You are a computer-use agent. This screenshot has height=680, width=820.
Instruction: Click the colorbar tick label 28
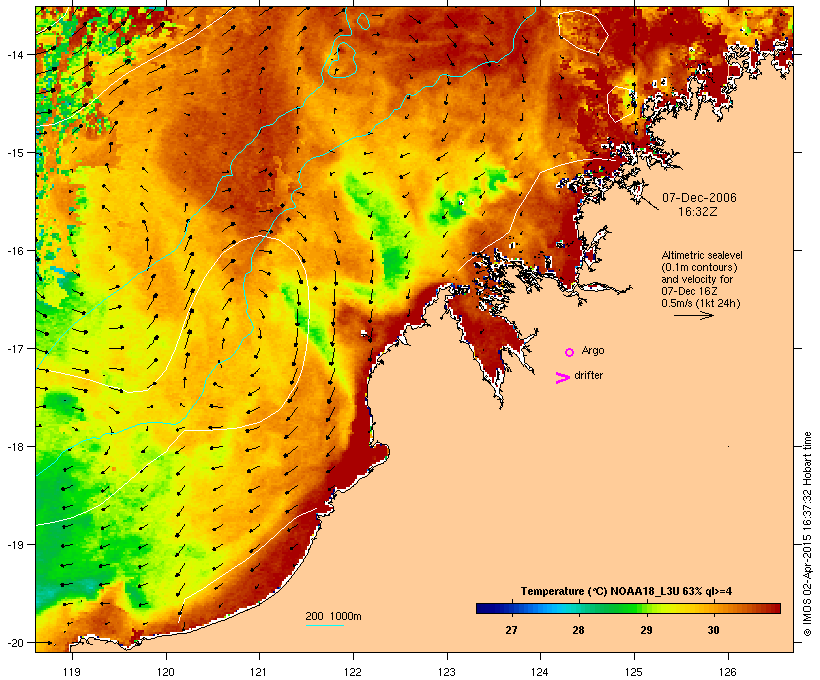coord(578,630)
